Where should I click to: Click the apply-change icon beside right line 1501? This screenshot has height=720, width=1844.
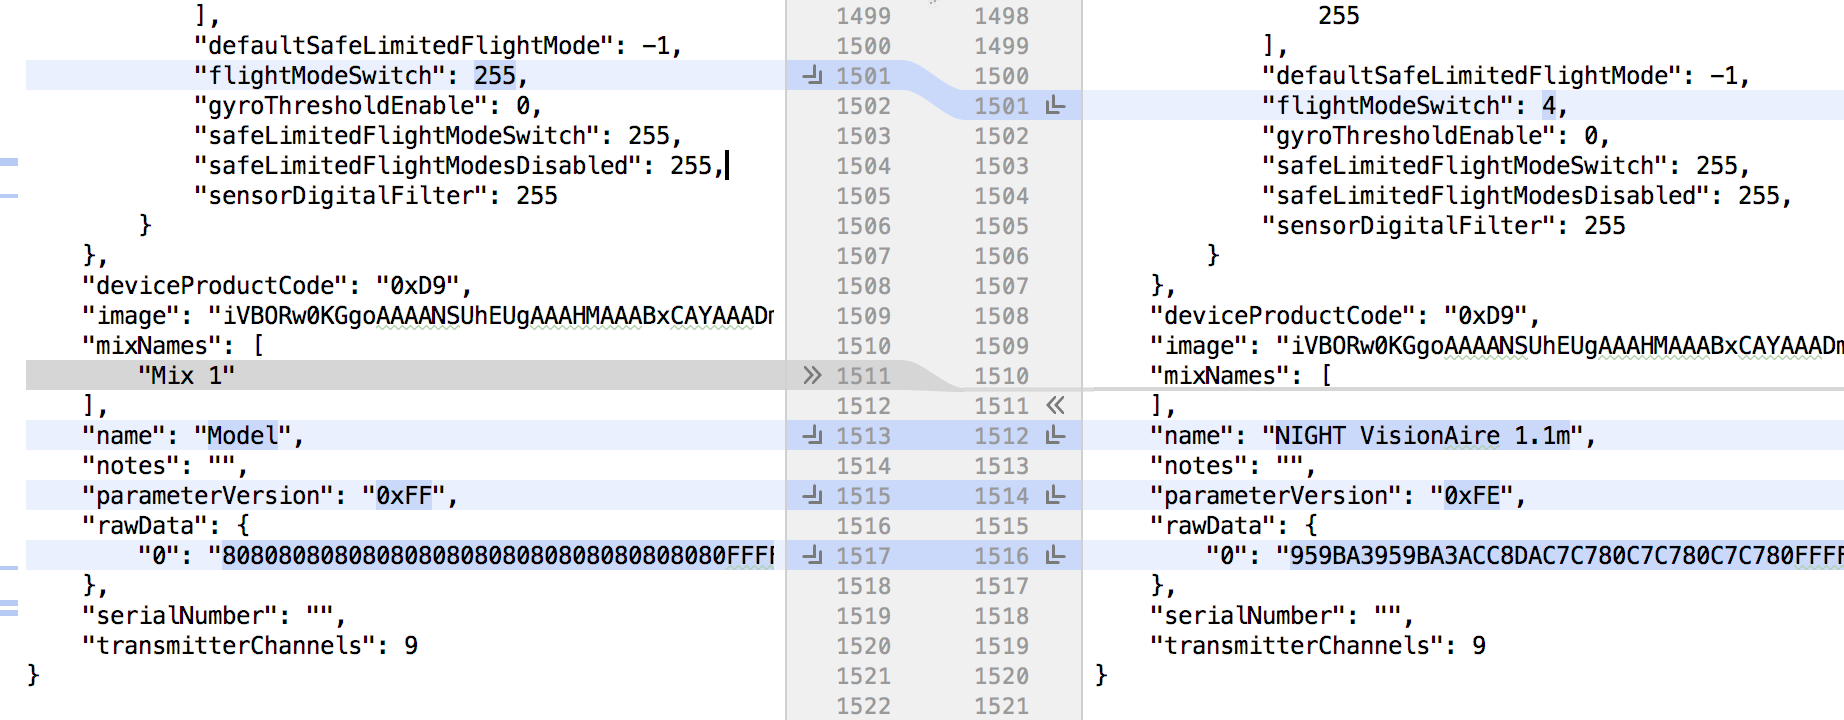[x=1055, y=105]
